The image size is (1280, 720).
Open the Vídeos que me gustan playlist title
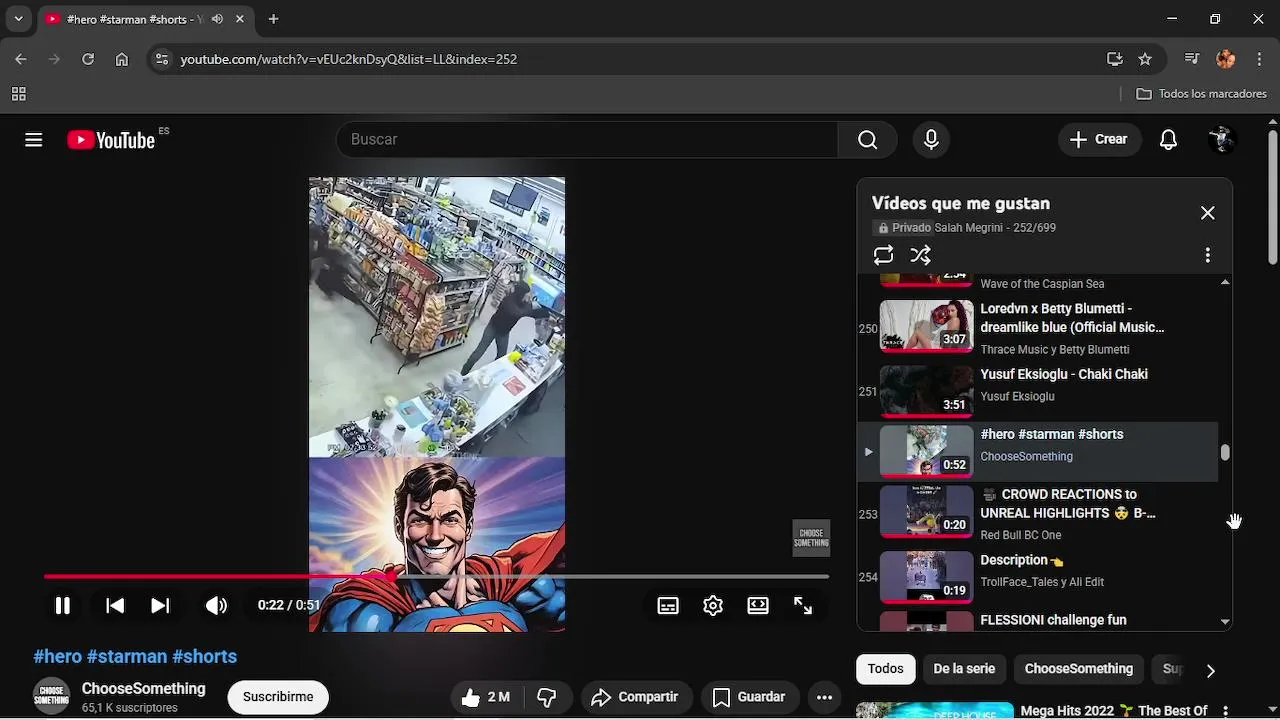coord(960,203)
